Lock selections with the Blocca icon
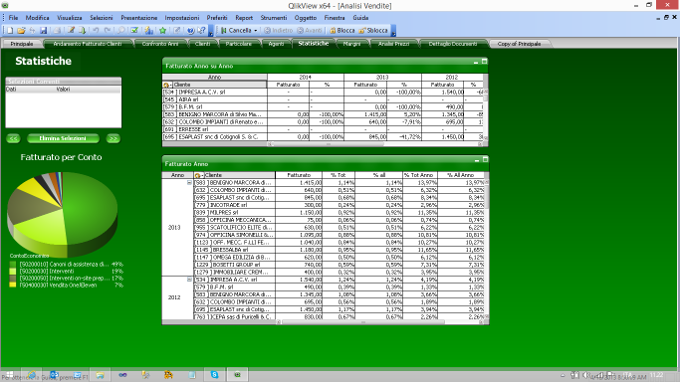Screen dimensions: 680x382 [x=342, y=30]
